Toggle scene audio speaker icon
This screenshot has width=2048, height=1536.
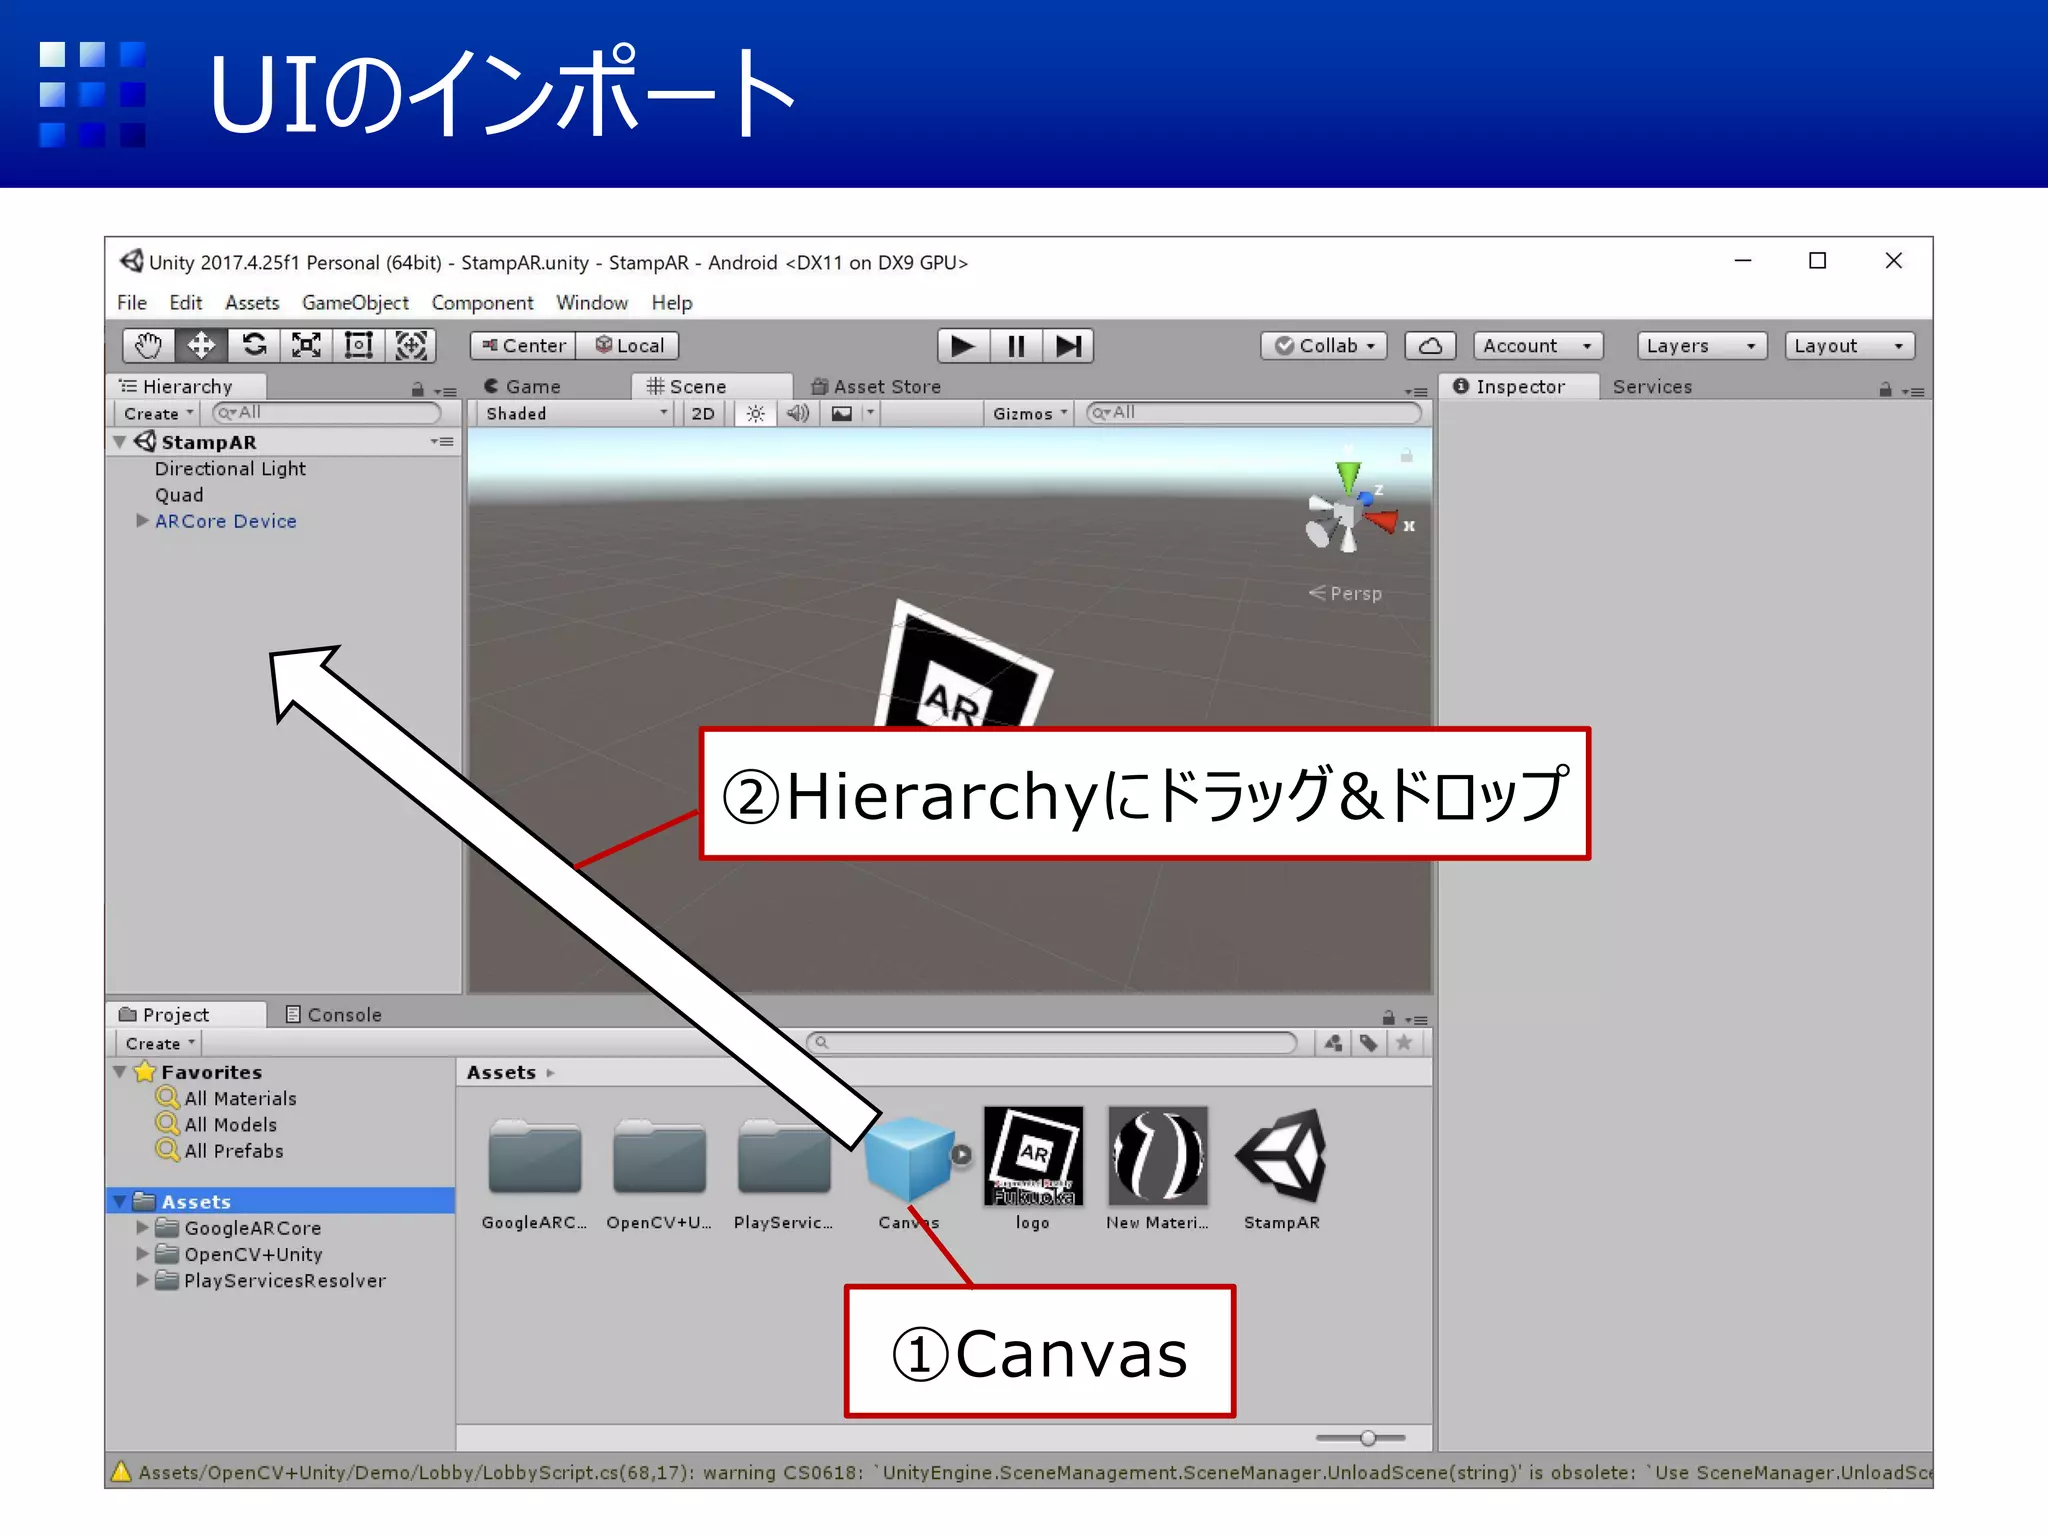pyautogui.click(x=798, y=413)
